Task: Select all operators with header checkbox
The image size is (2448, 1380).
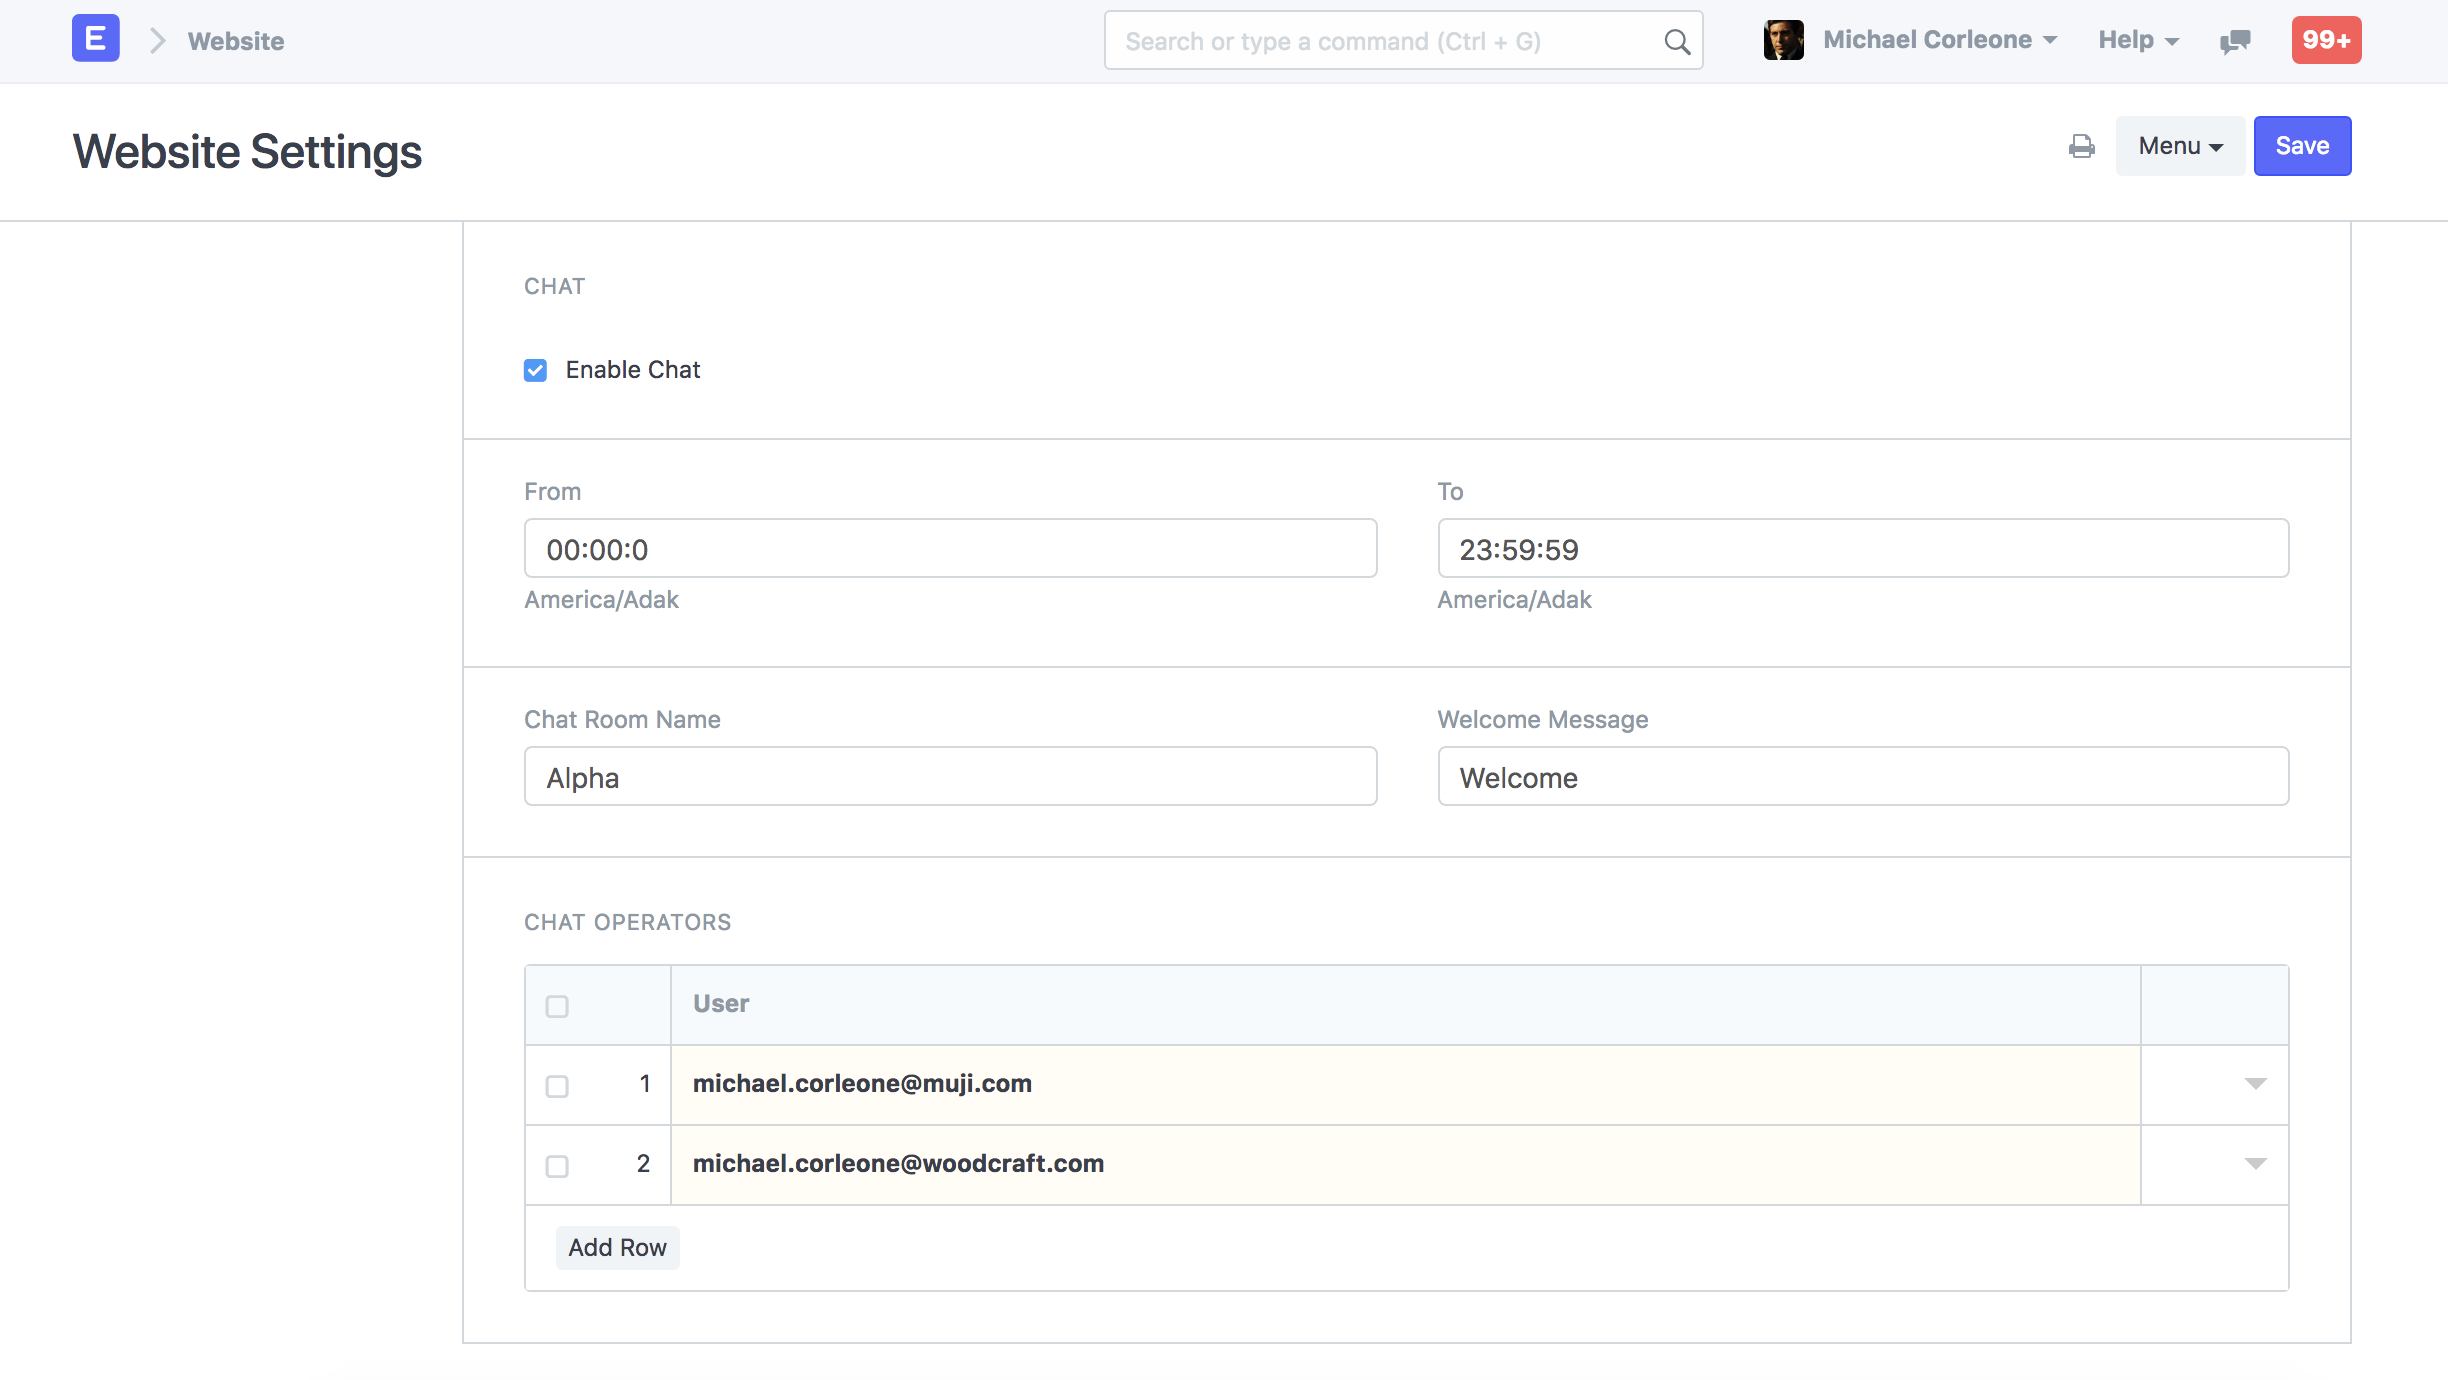Action: [556, 1006]
